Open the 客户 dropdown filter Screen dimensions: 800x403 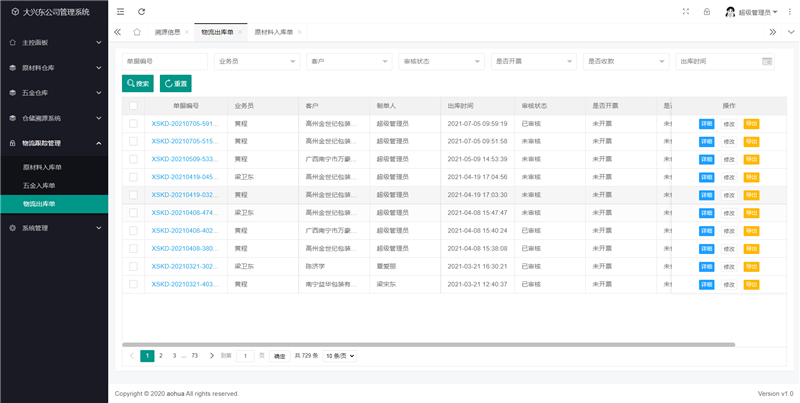tap(349, 61)
